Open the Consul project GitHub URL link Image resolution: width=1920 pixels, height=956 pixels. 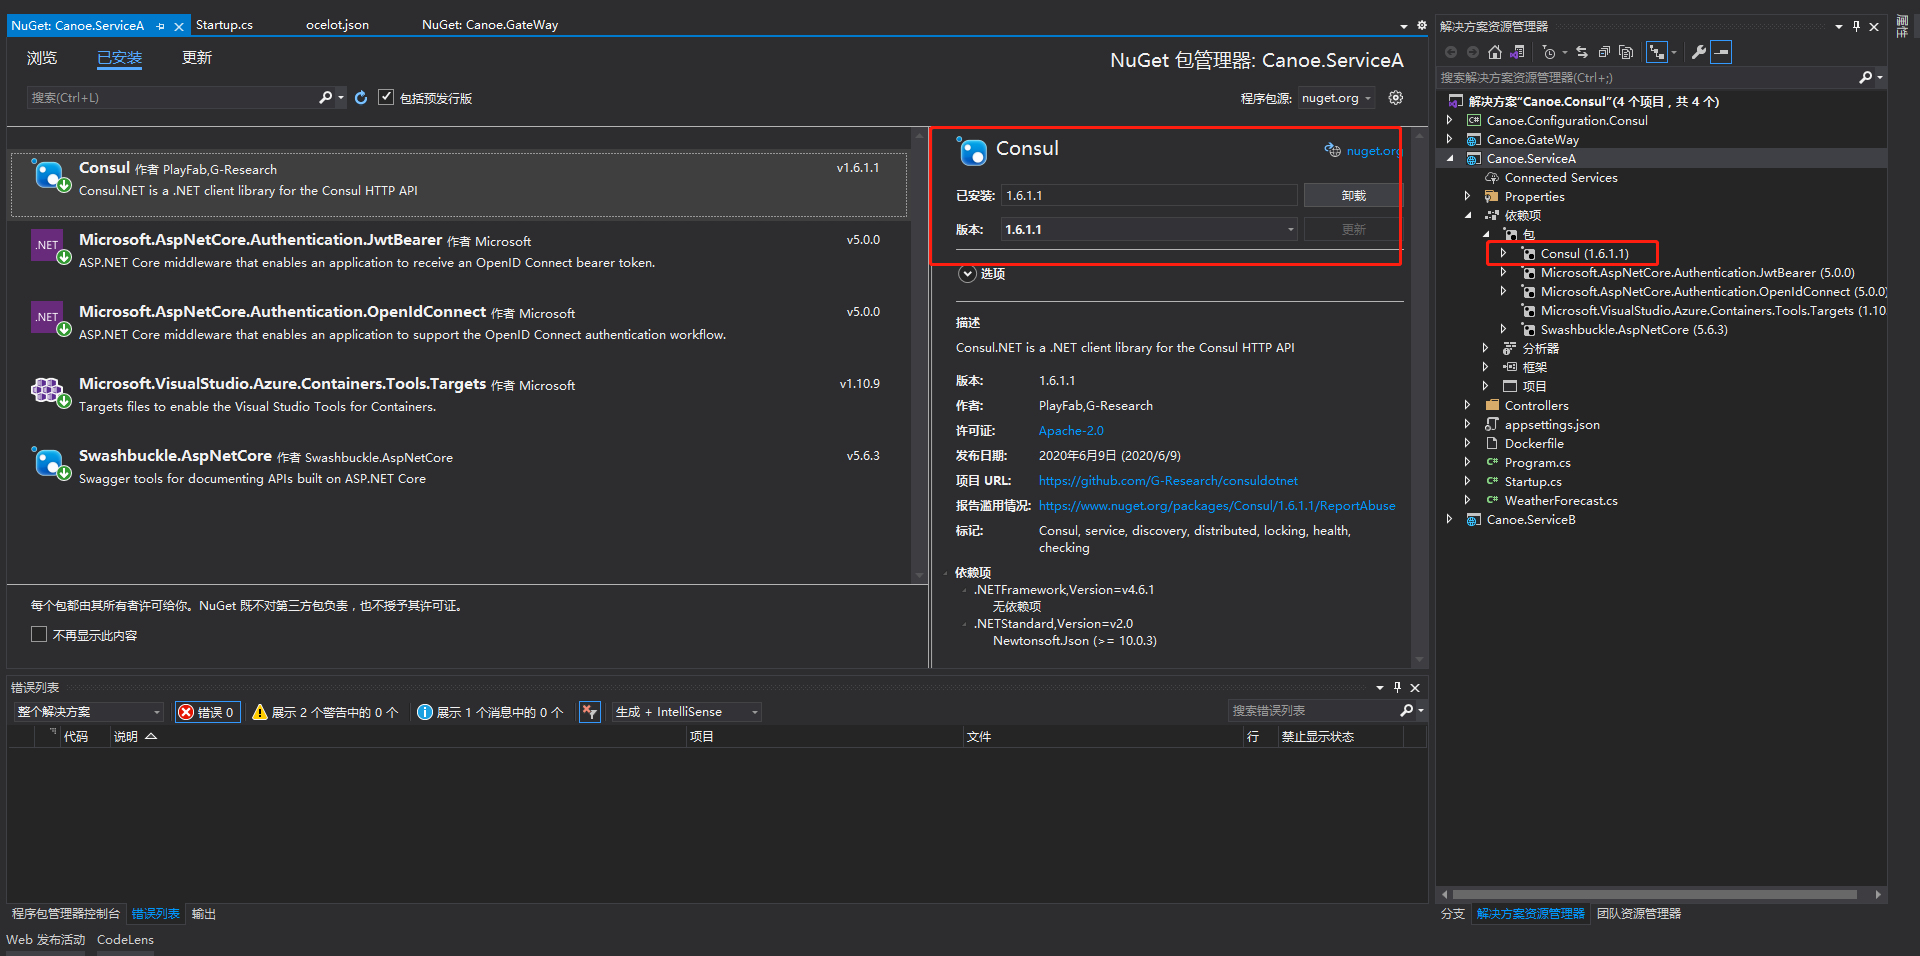click(x=1167, y=480)
